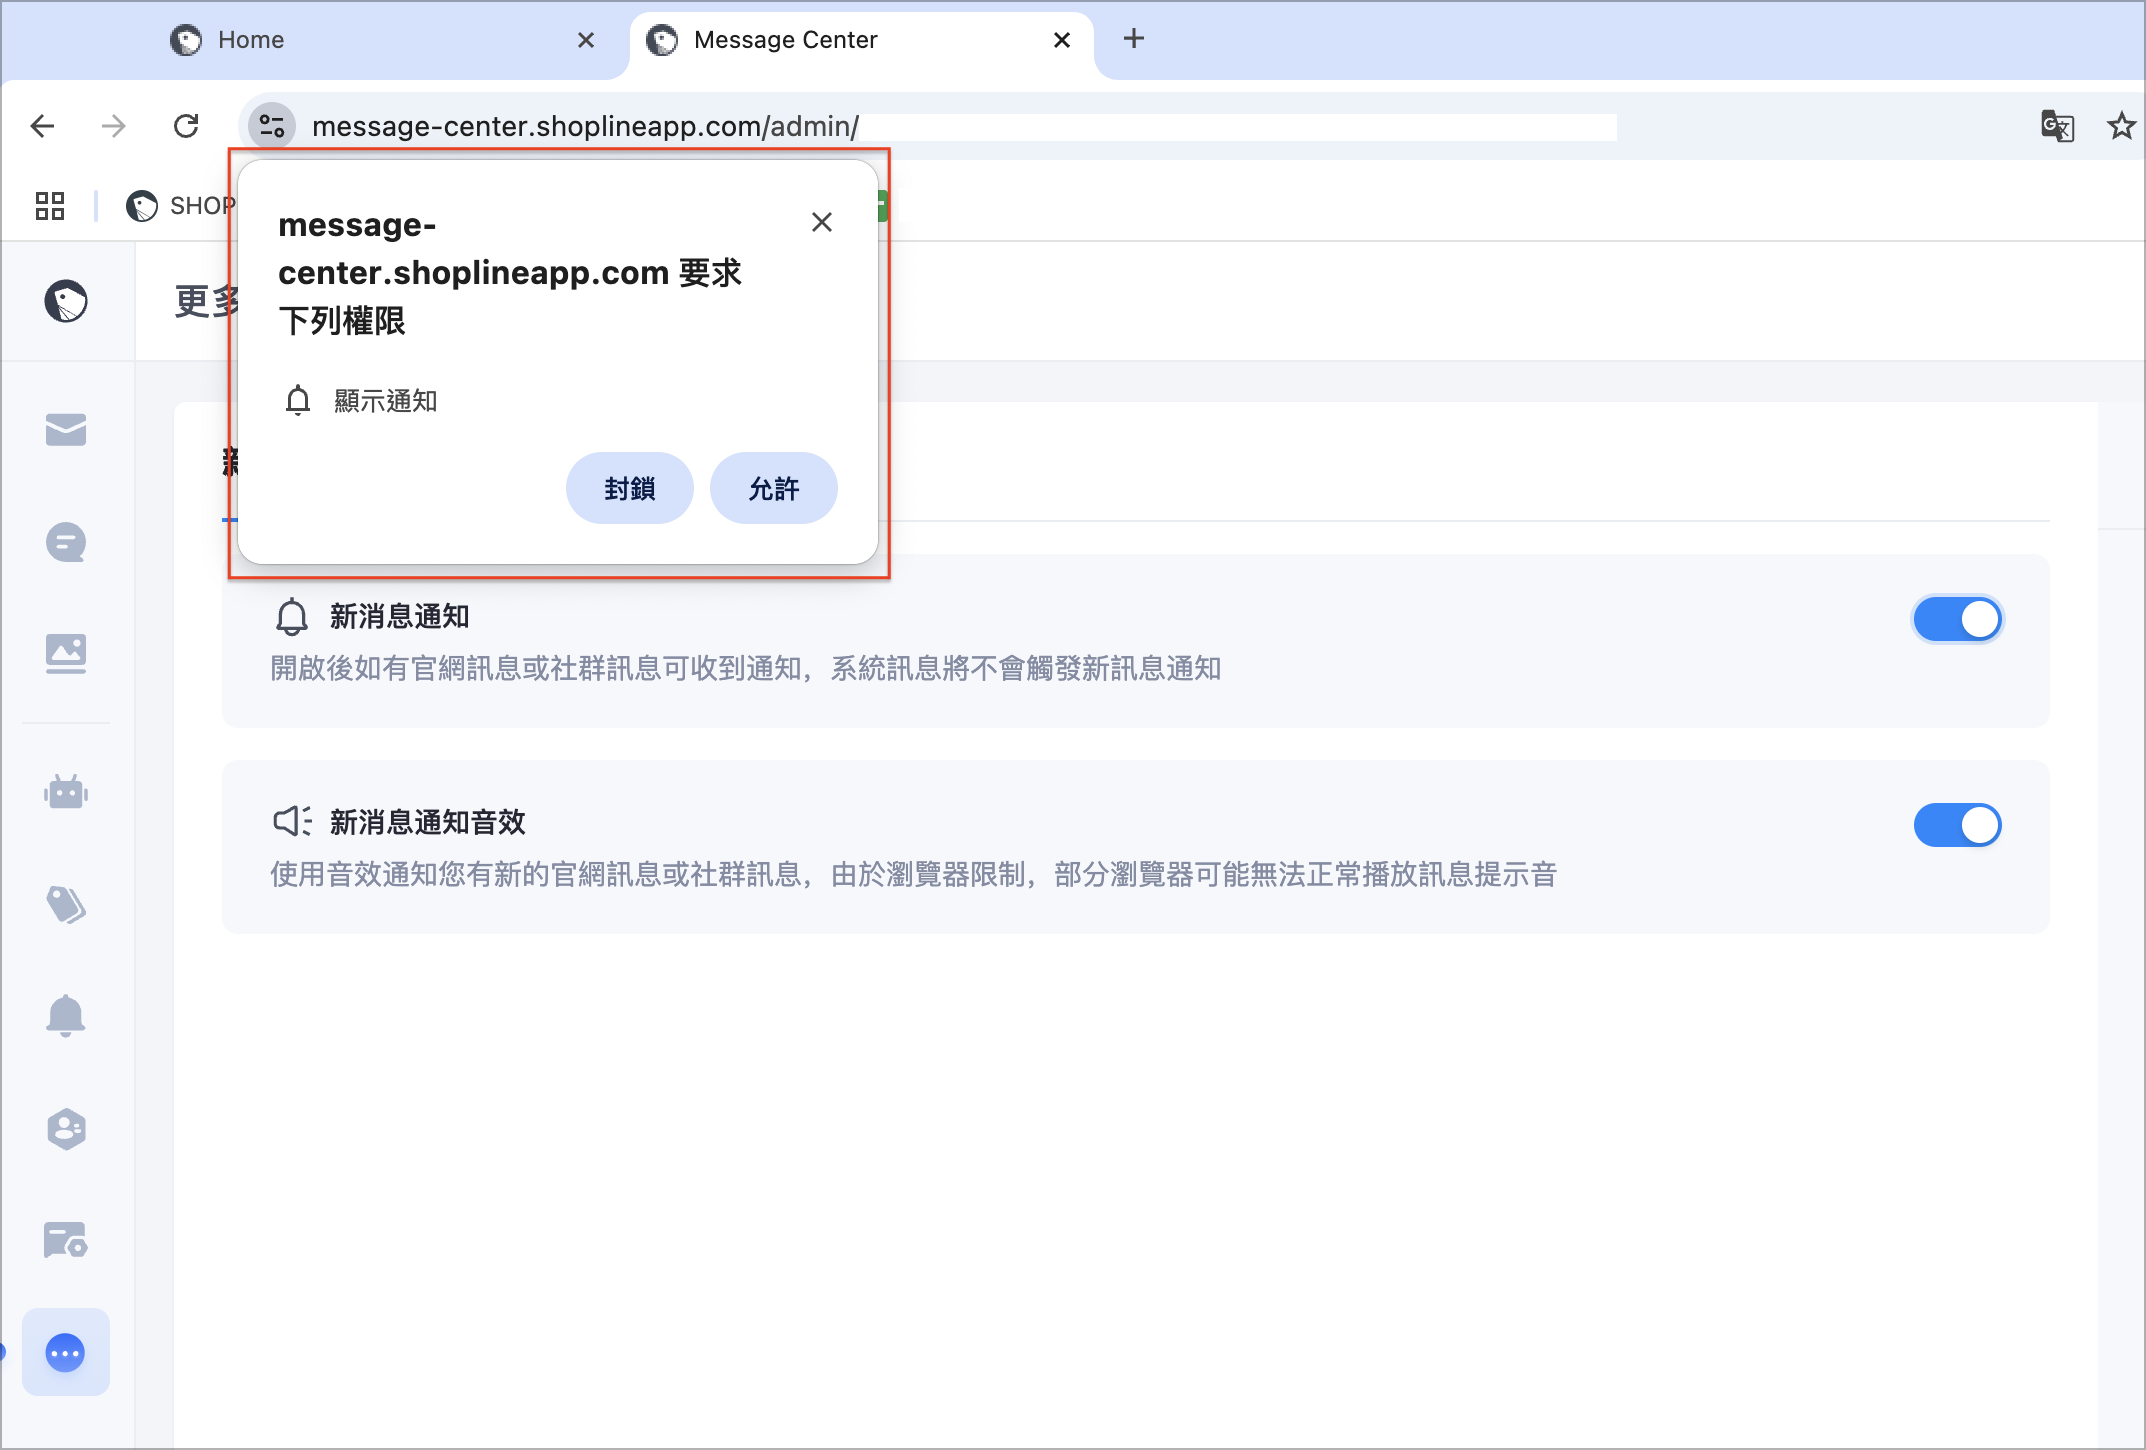Click the 新消息通知音效 heading text
This screenshot has height=1450, width=2146.
coord(428,822)
